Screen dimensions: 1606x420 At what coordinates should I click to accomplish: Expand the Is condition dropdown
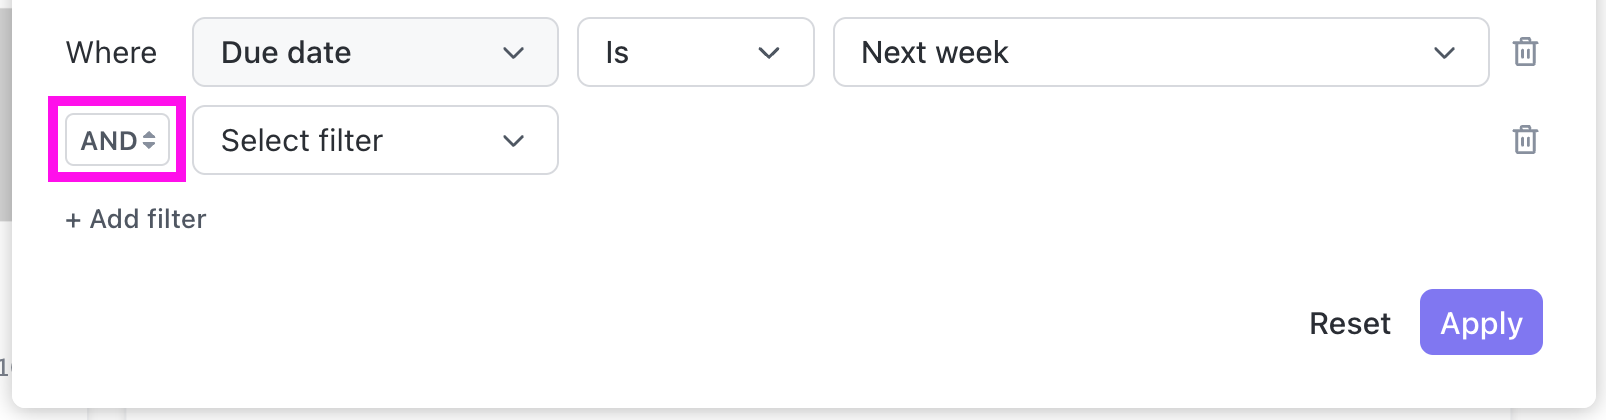click(x=695, y=52)
